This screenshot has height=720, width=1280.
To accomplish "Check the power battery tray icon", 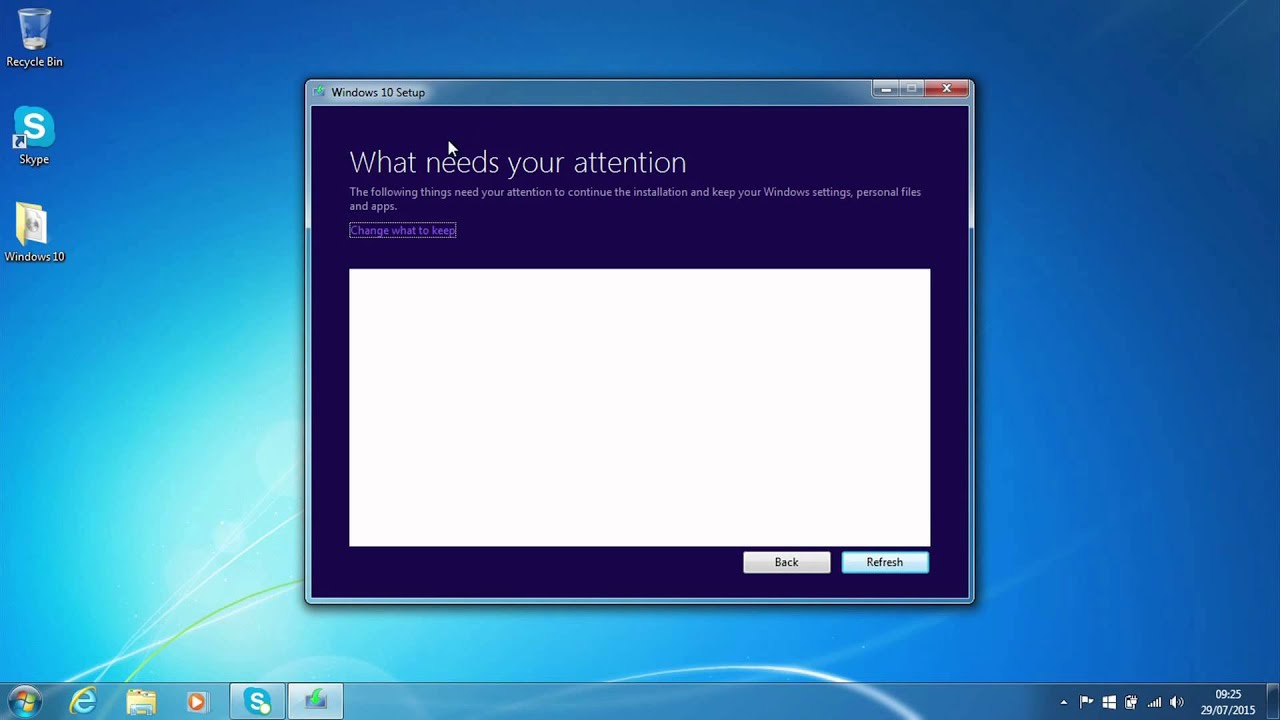I will [x=1131, y=702].
